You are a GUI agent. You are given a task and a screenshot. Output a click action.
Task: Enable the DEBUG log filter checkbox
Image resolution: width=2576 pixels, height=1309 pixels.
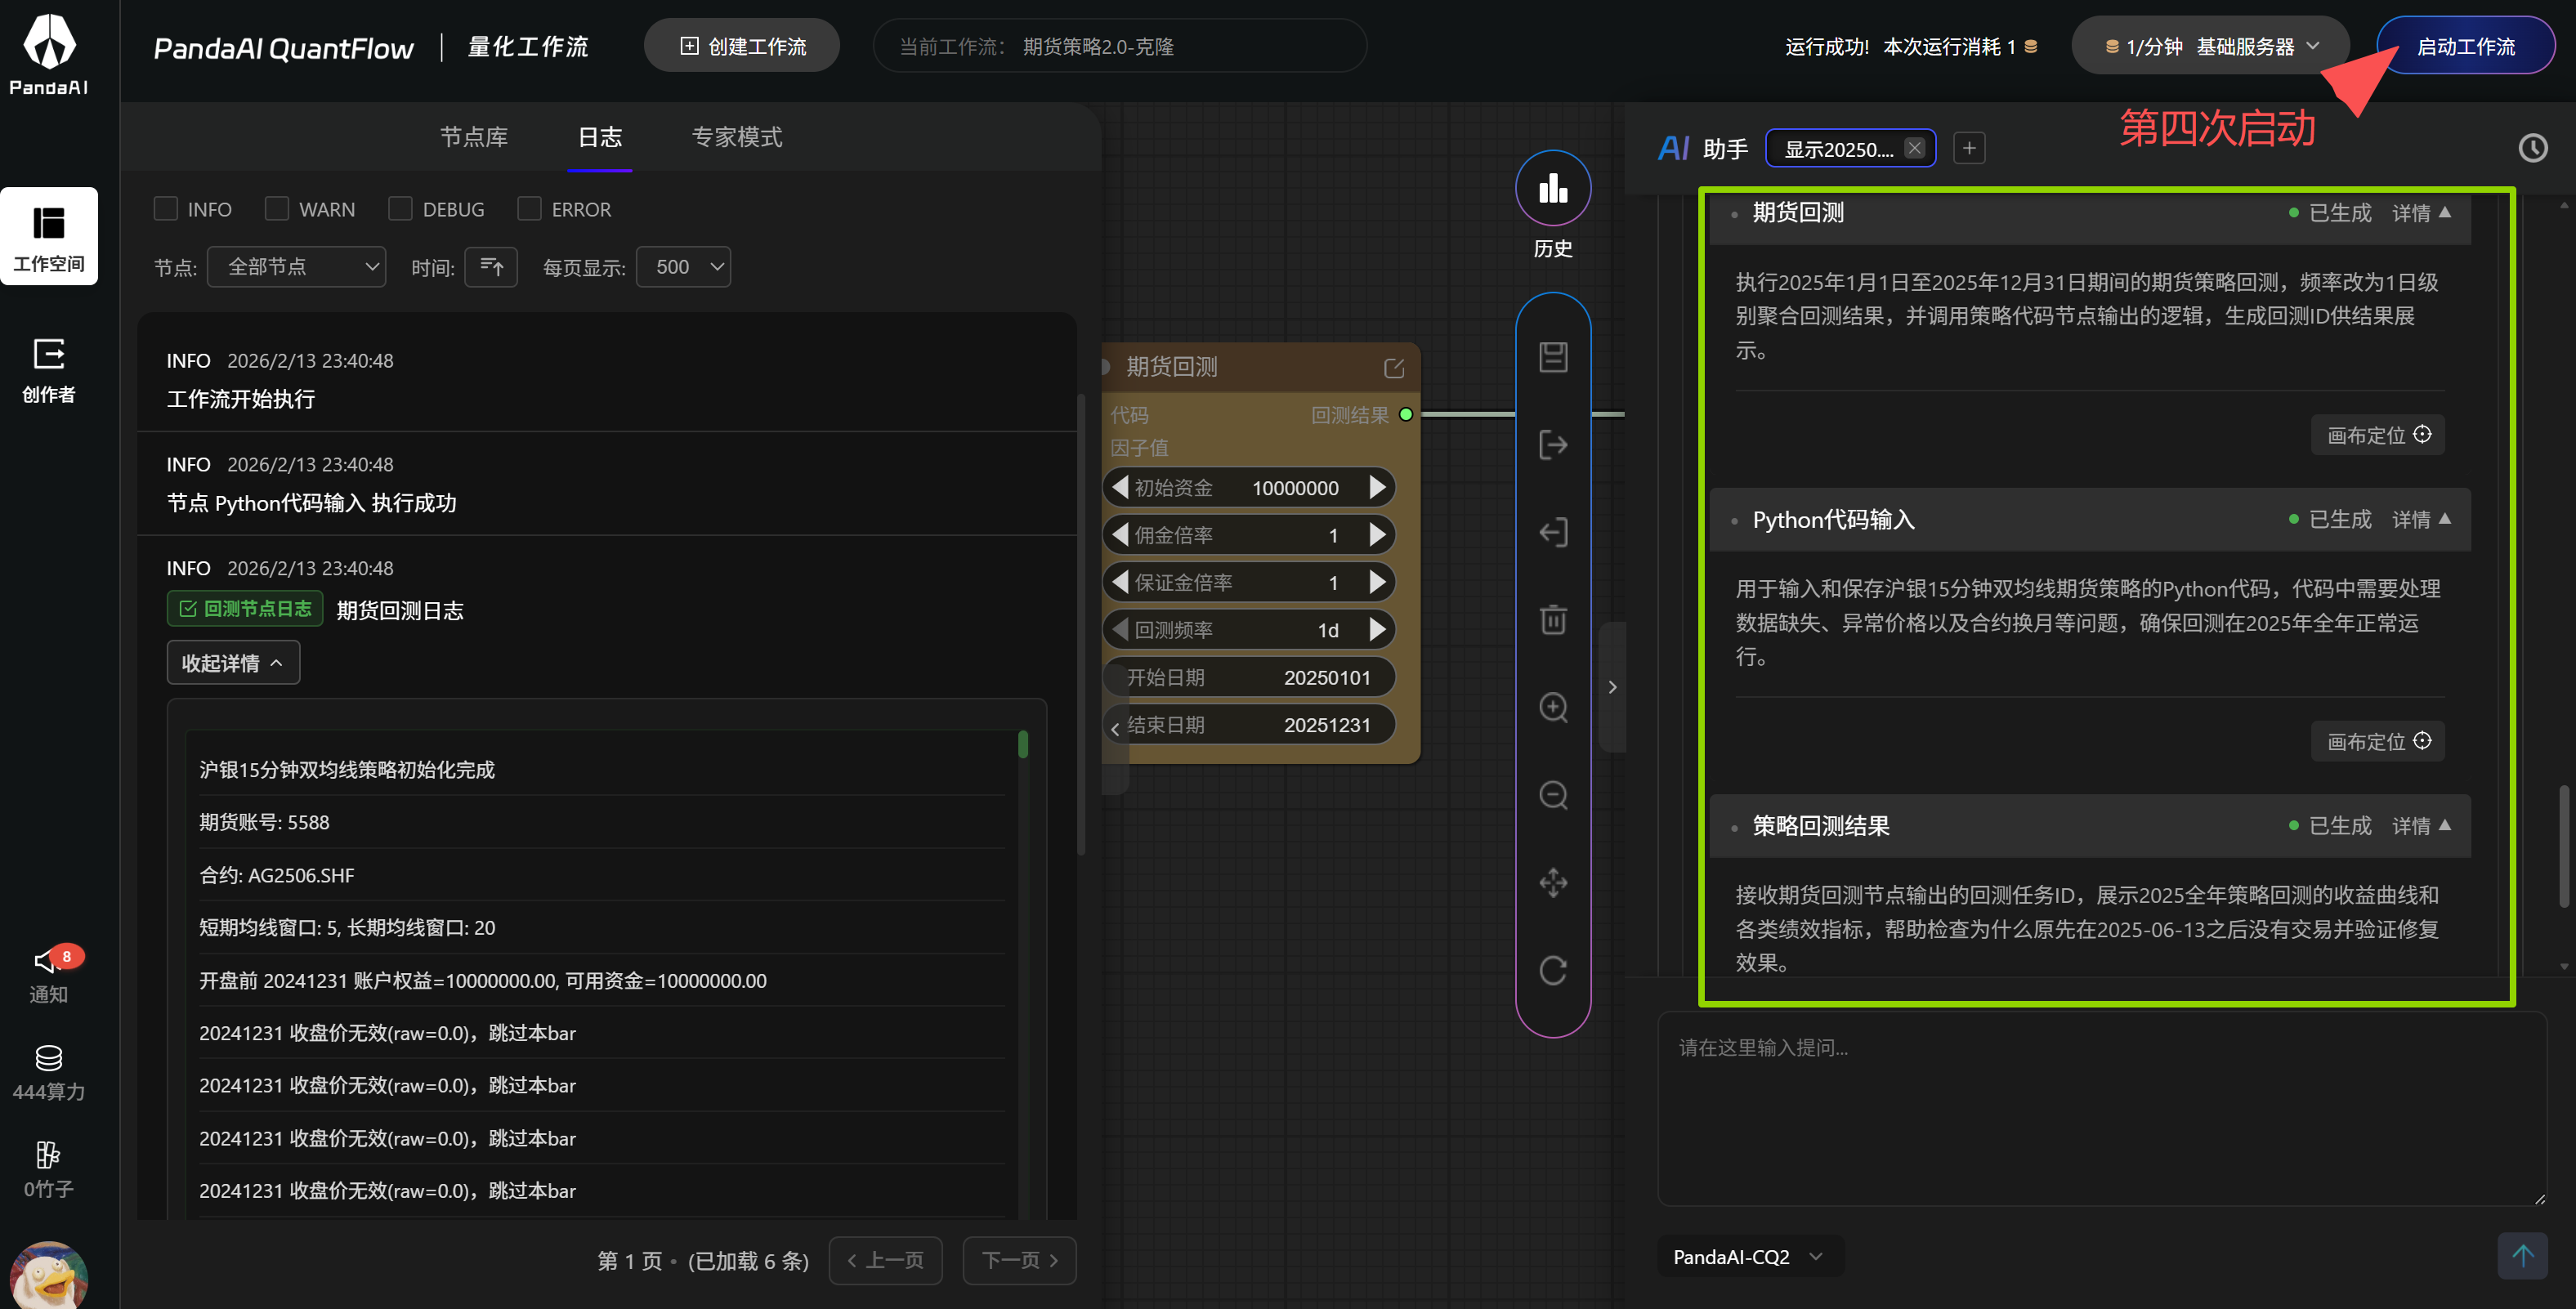pos(400,209)
